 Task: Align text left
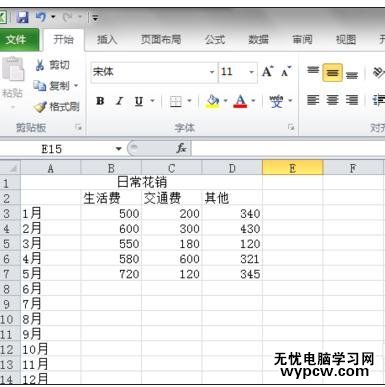point(313,100)
